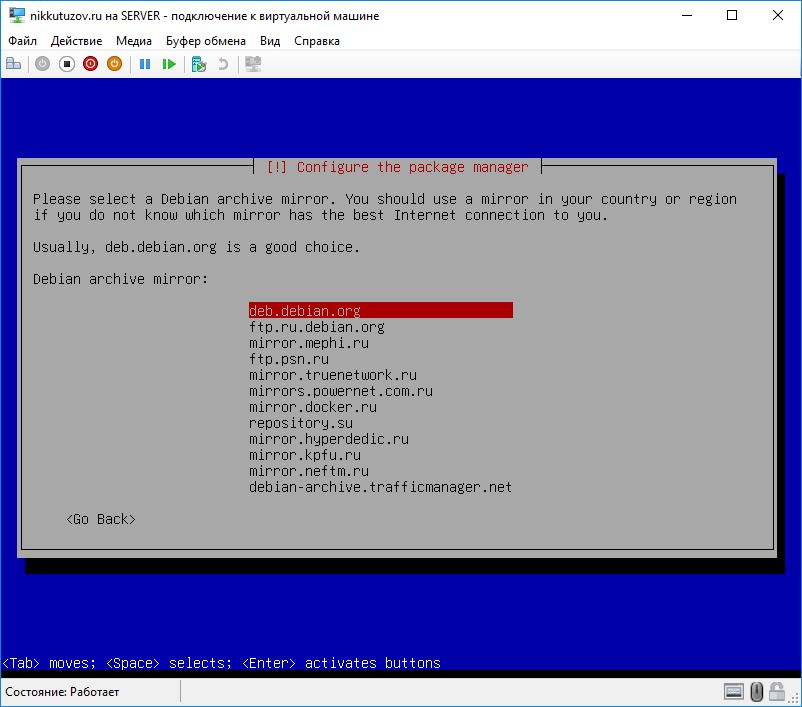Open the Буфер обмена menu
This screenshot has width=802, height=707.
pyautogui.click(x=206, y=41)
